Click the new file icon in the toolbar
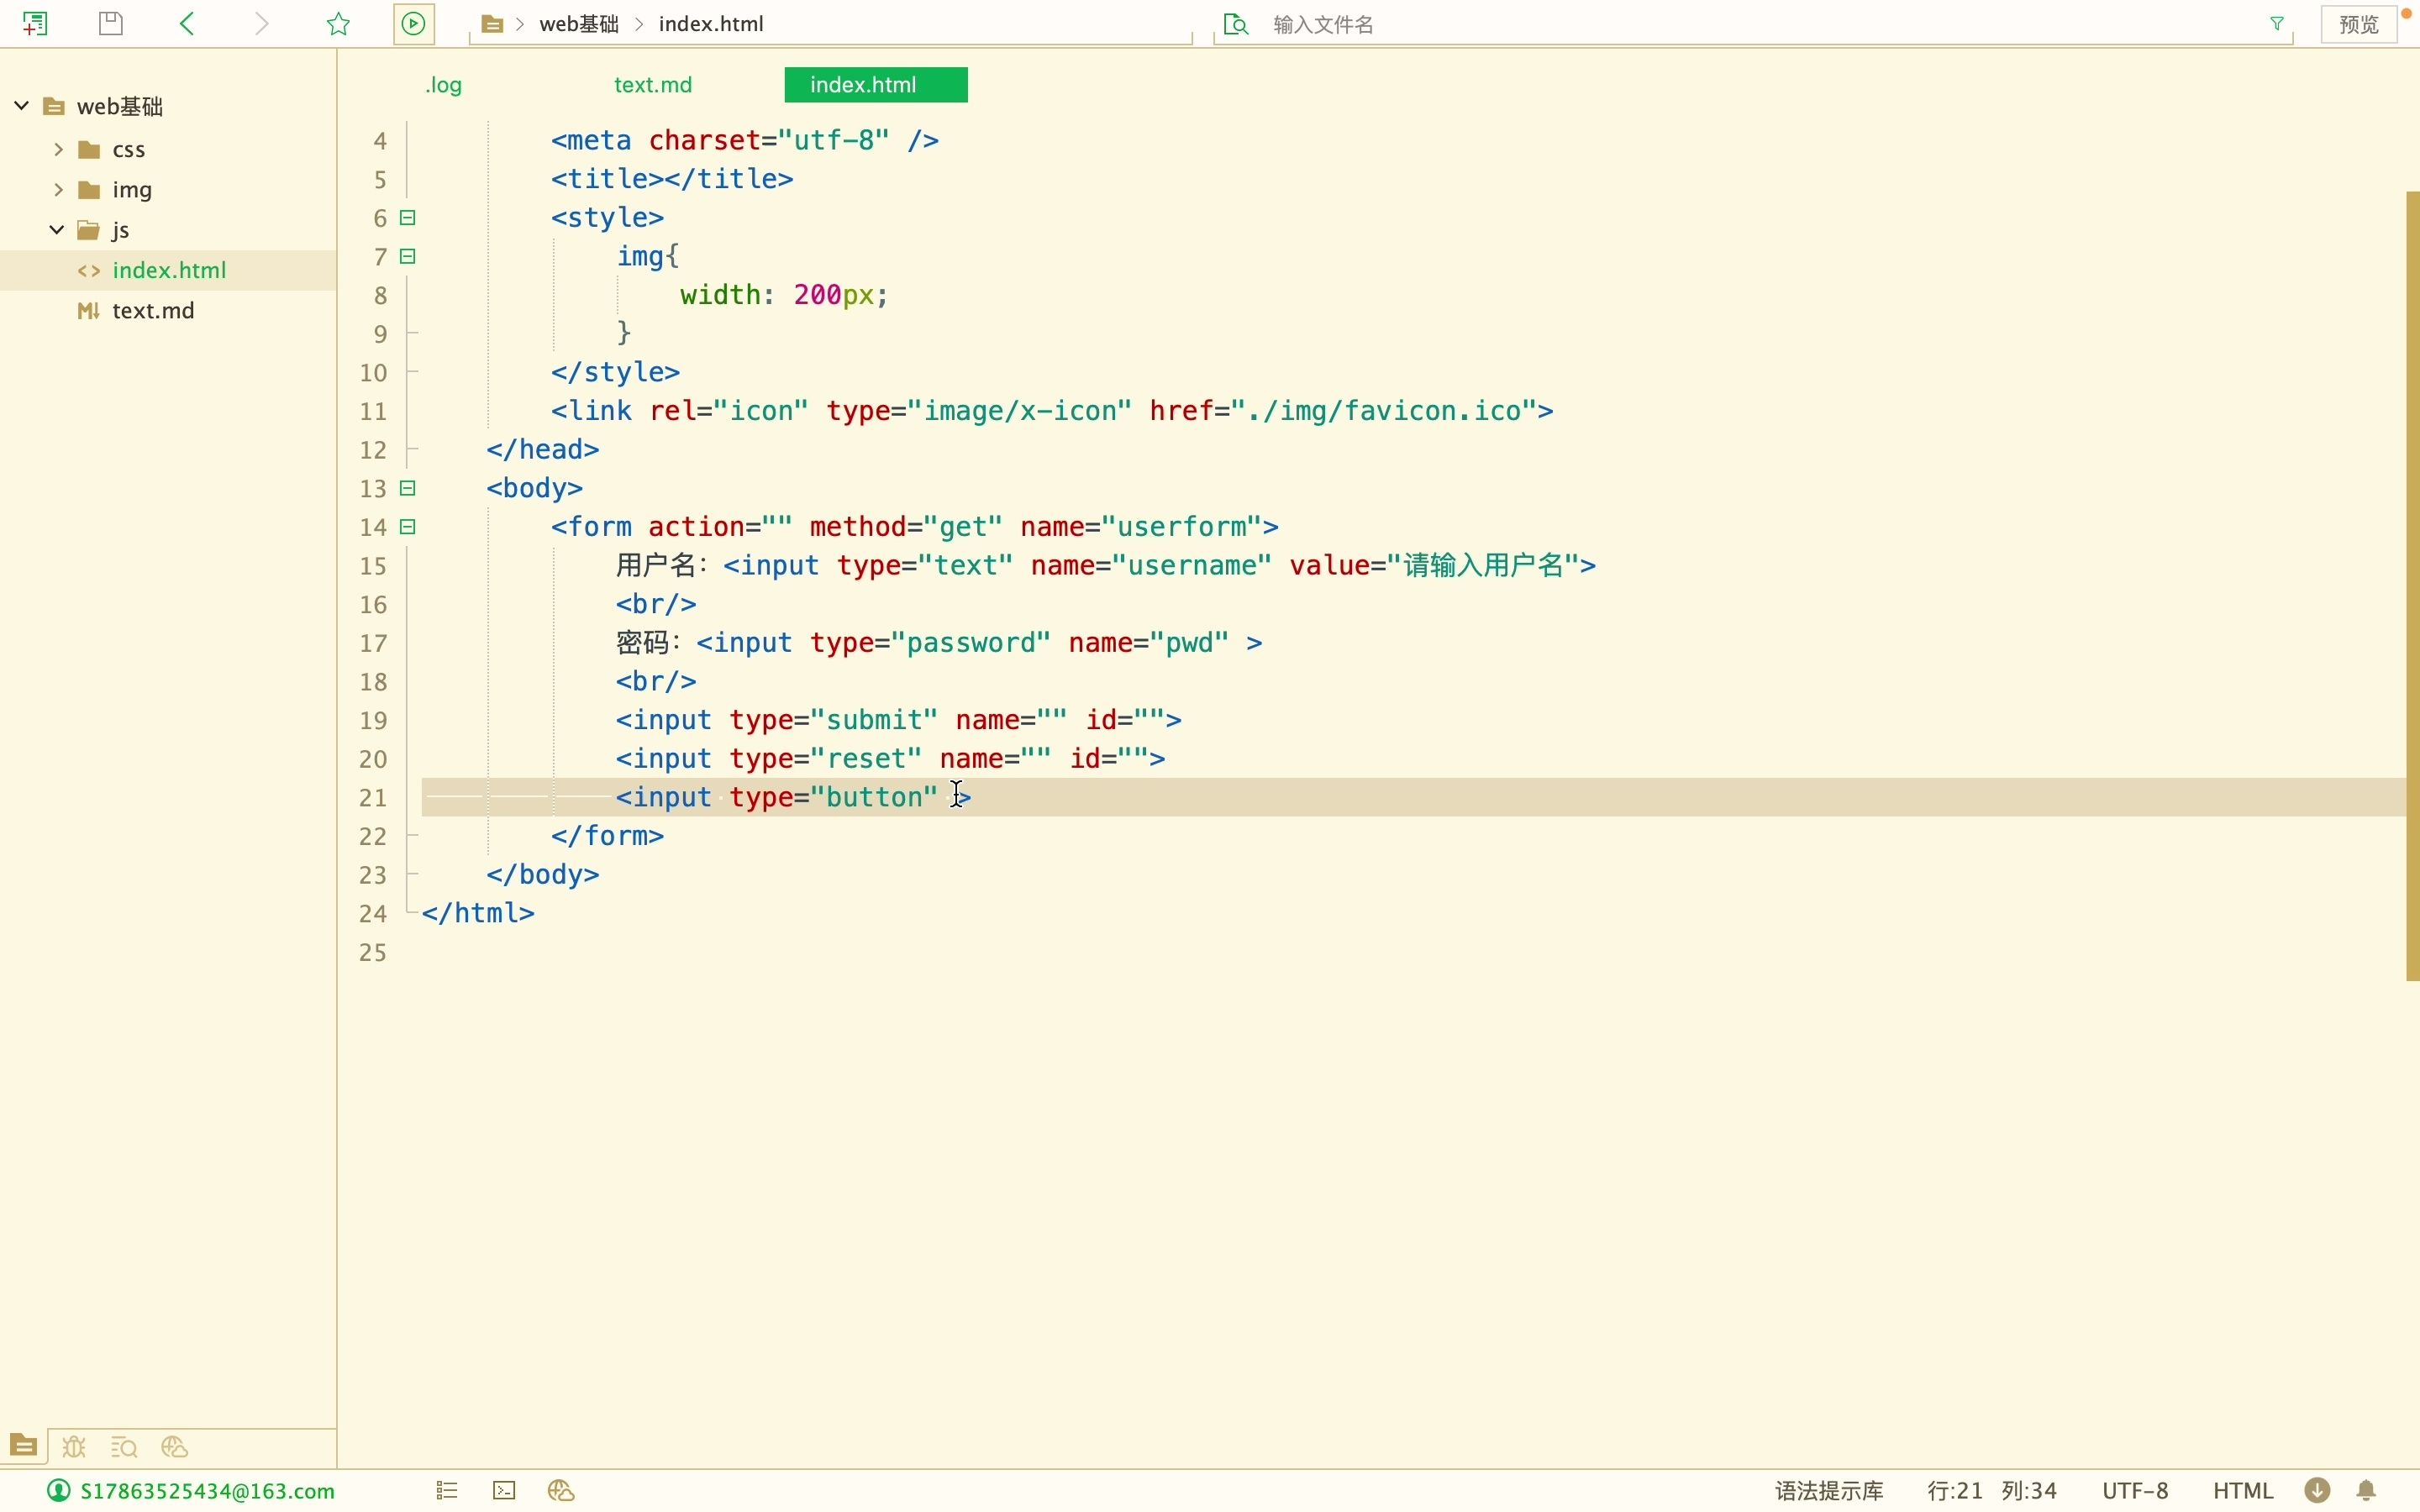The width and height of the screenshot is (2420, 1512). pyautogui.click(x=35, y=23)
